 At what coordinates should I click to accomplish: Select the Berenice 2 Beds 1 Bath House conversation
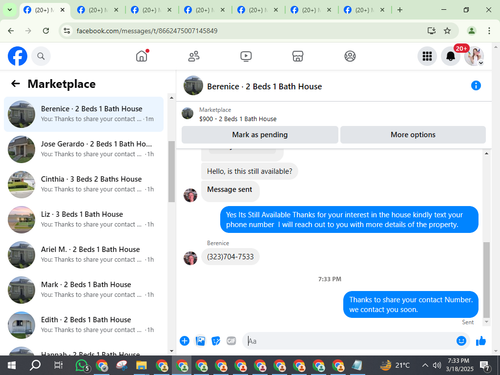[84, 114]
